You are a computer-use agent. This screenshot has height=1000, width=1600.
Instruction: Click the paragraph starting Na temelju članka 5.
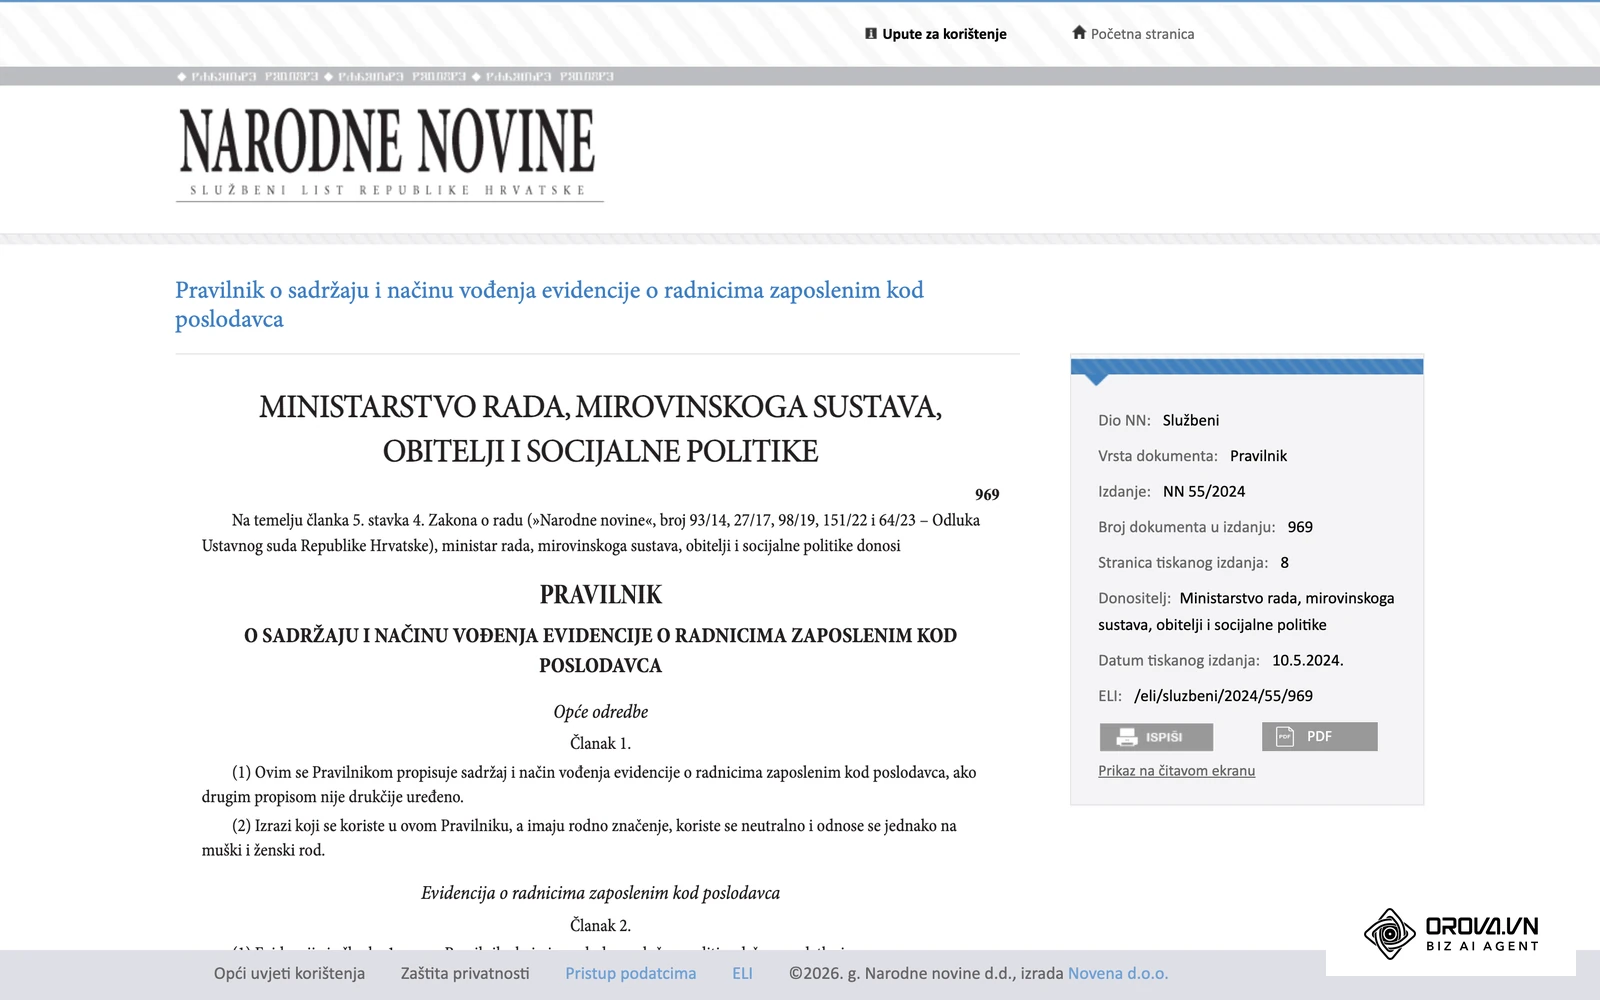[591, 533]
